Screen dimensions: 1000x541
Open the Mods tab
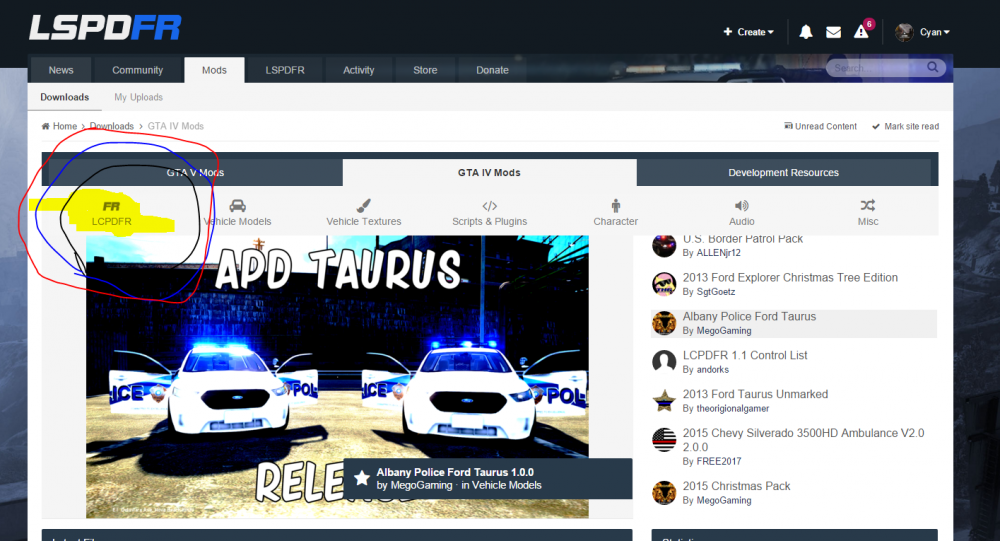pyautogui.click(x=214, y=70)
